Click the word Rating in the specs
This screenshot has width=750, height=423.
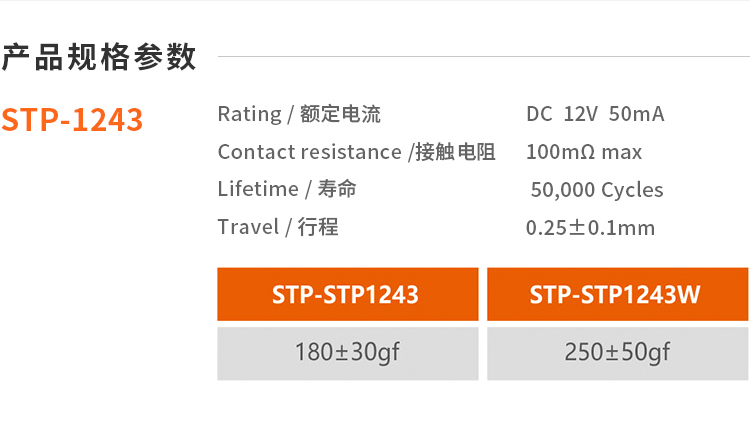[249, 114]
